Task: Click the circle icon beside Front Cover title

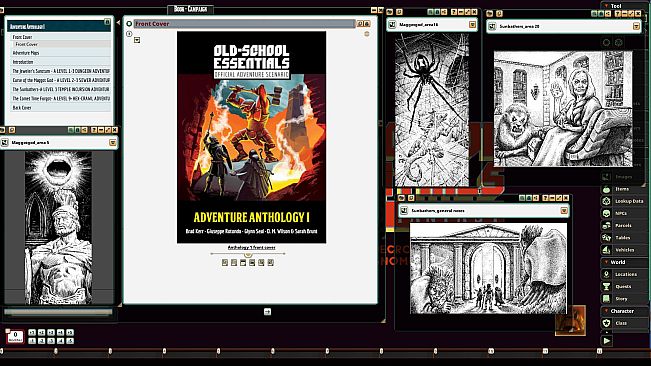Action: coord(129,24)
